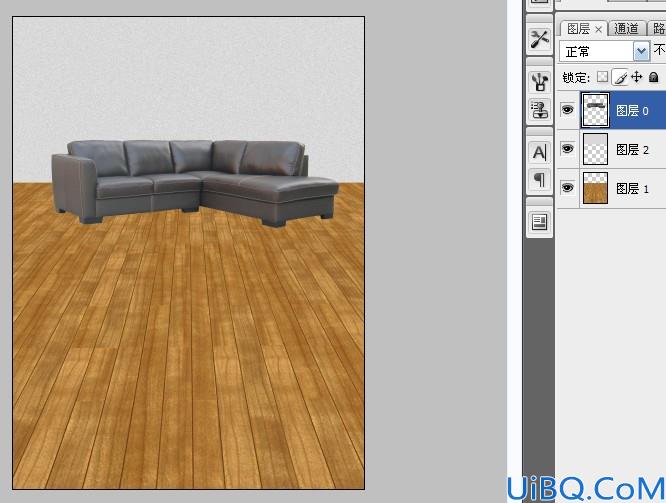Open the Character panel icon

click(x=539, y=152)
